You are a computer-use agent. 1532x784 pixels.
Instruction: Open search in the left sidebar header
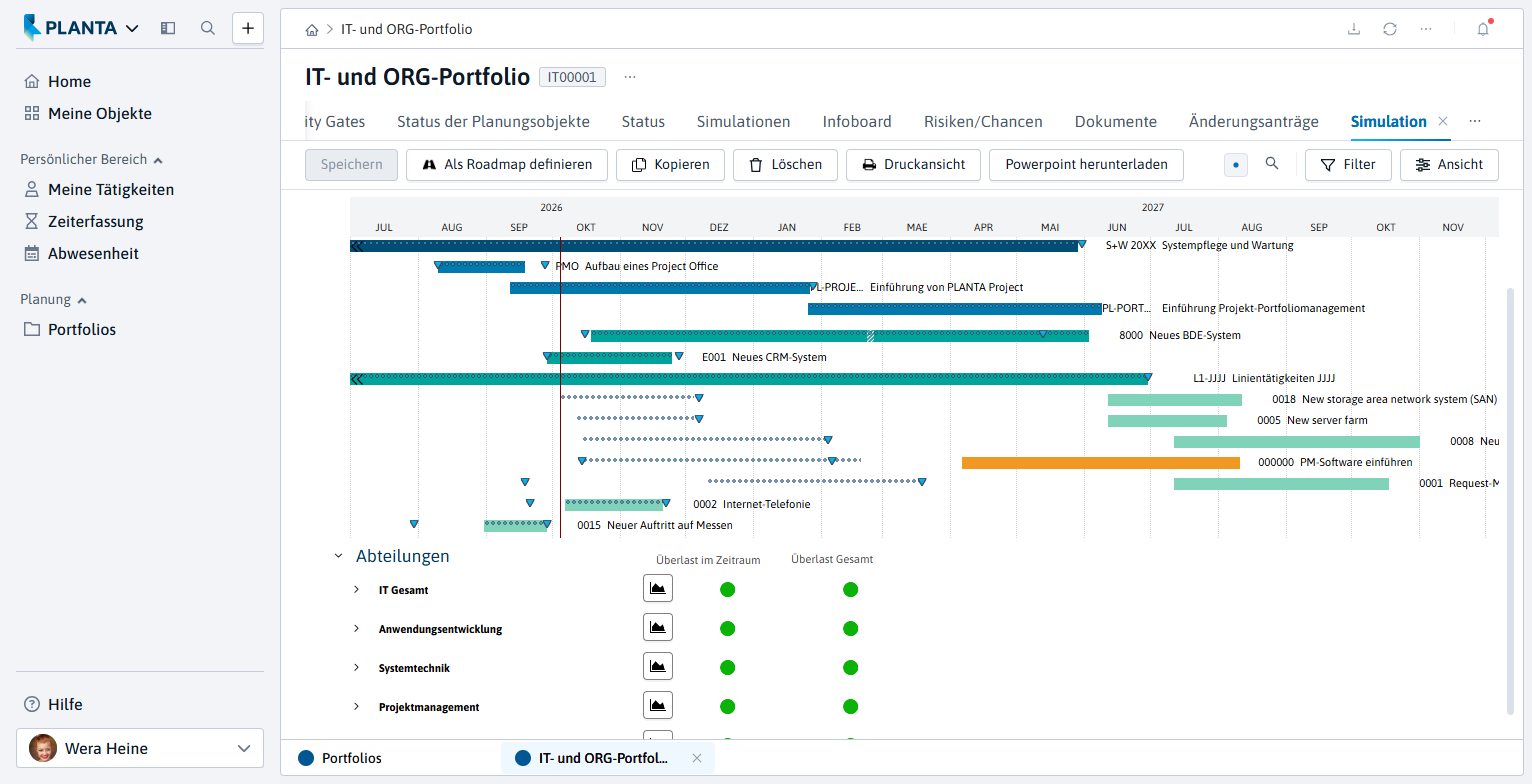(208, 28)
